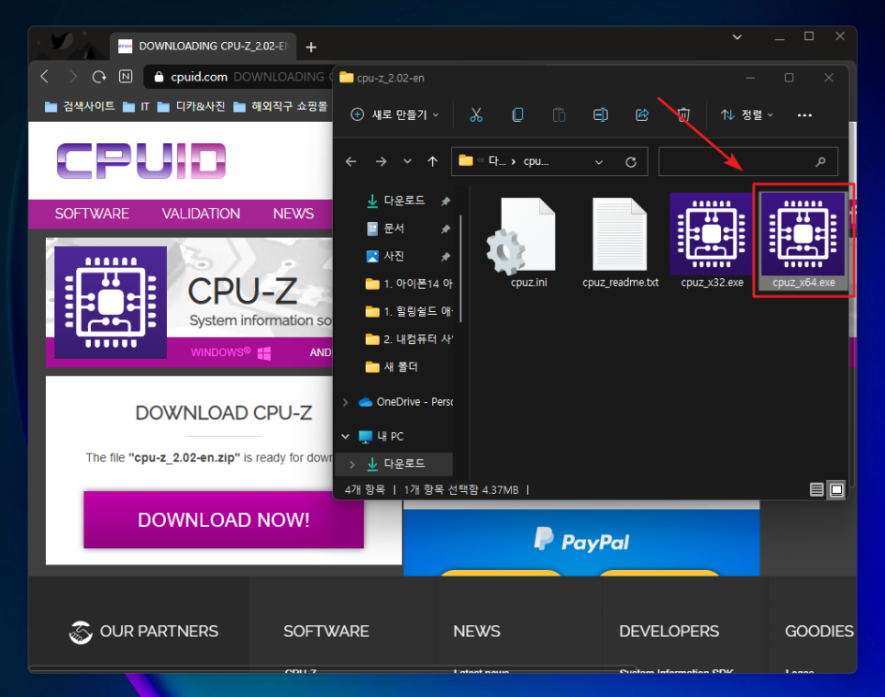This screenshot has height=697, width=885.
Task: Click the Rename icon in Explorer toolbar
Action: (601, 115)
